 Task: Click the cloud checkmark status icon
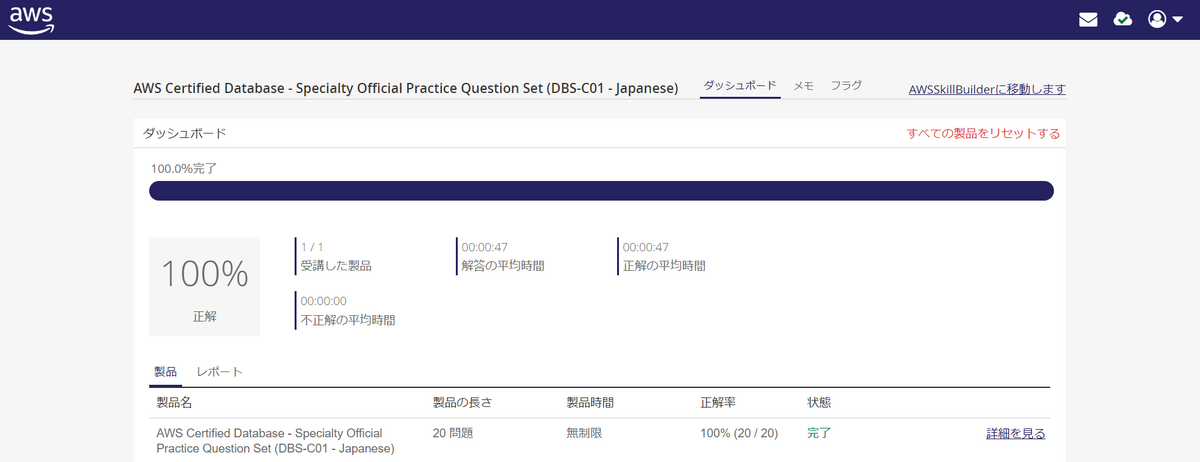pos(1123,19)
